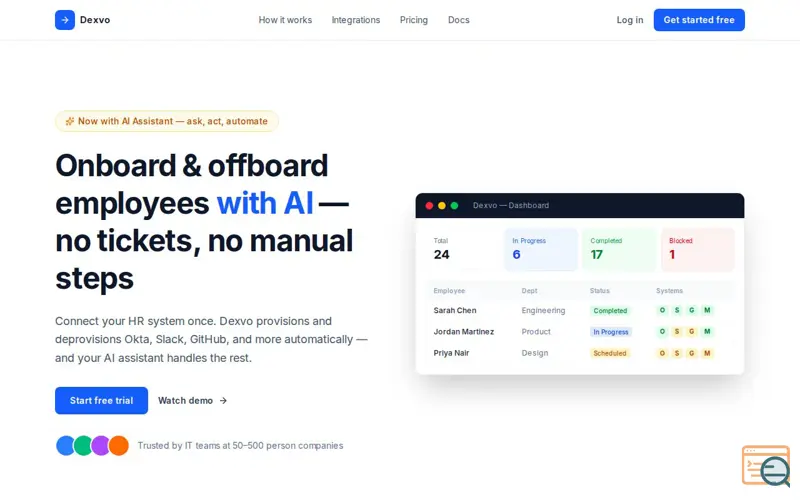Click the Dexvo brand name

coord(95,20)
